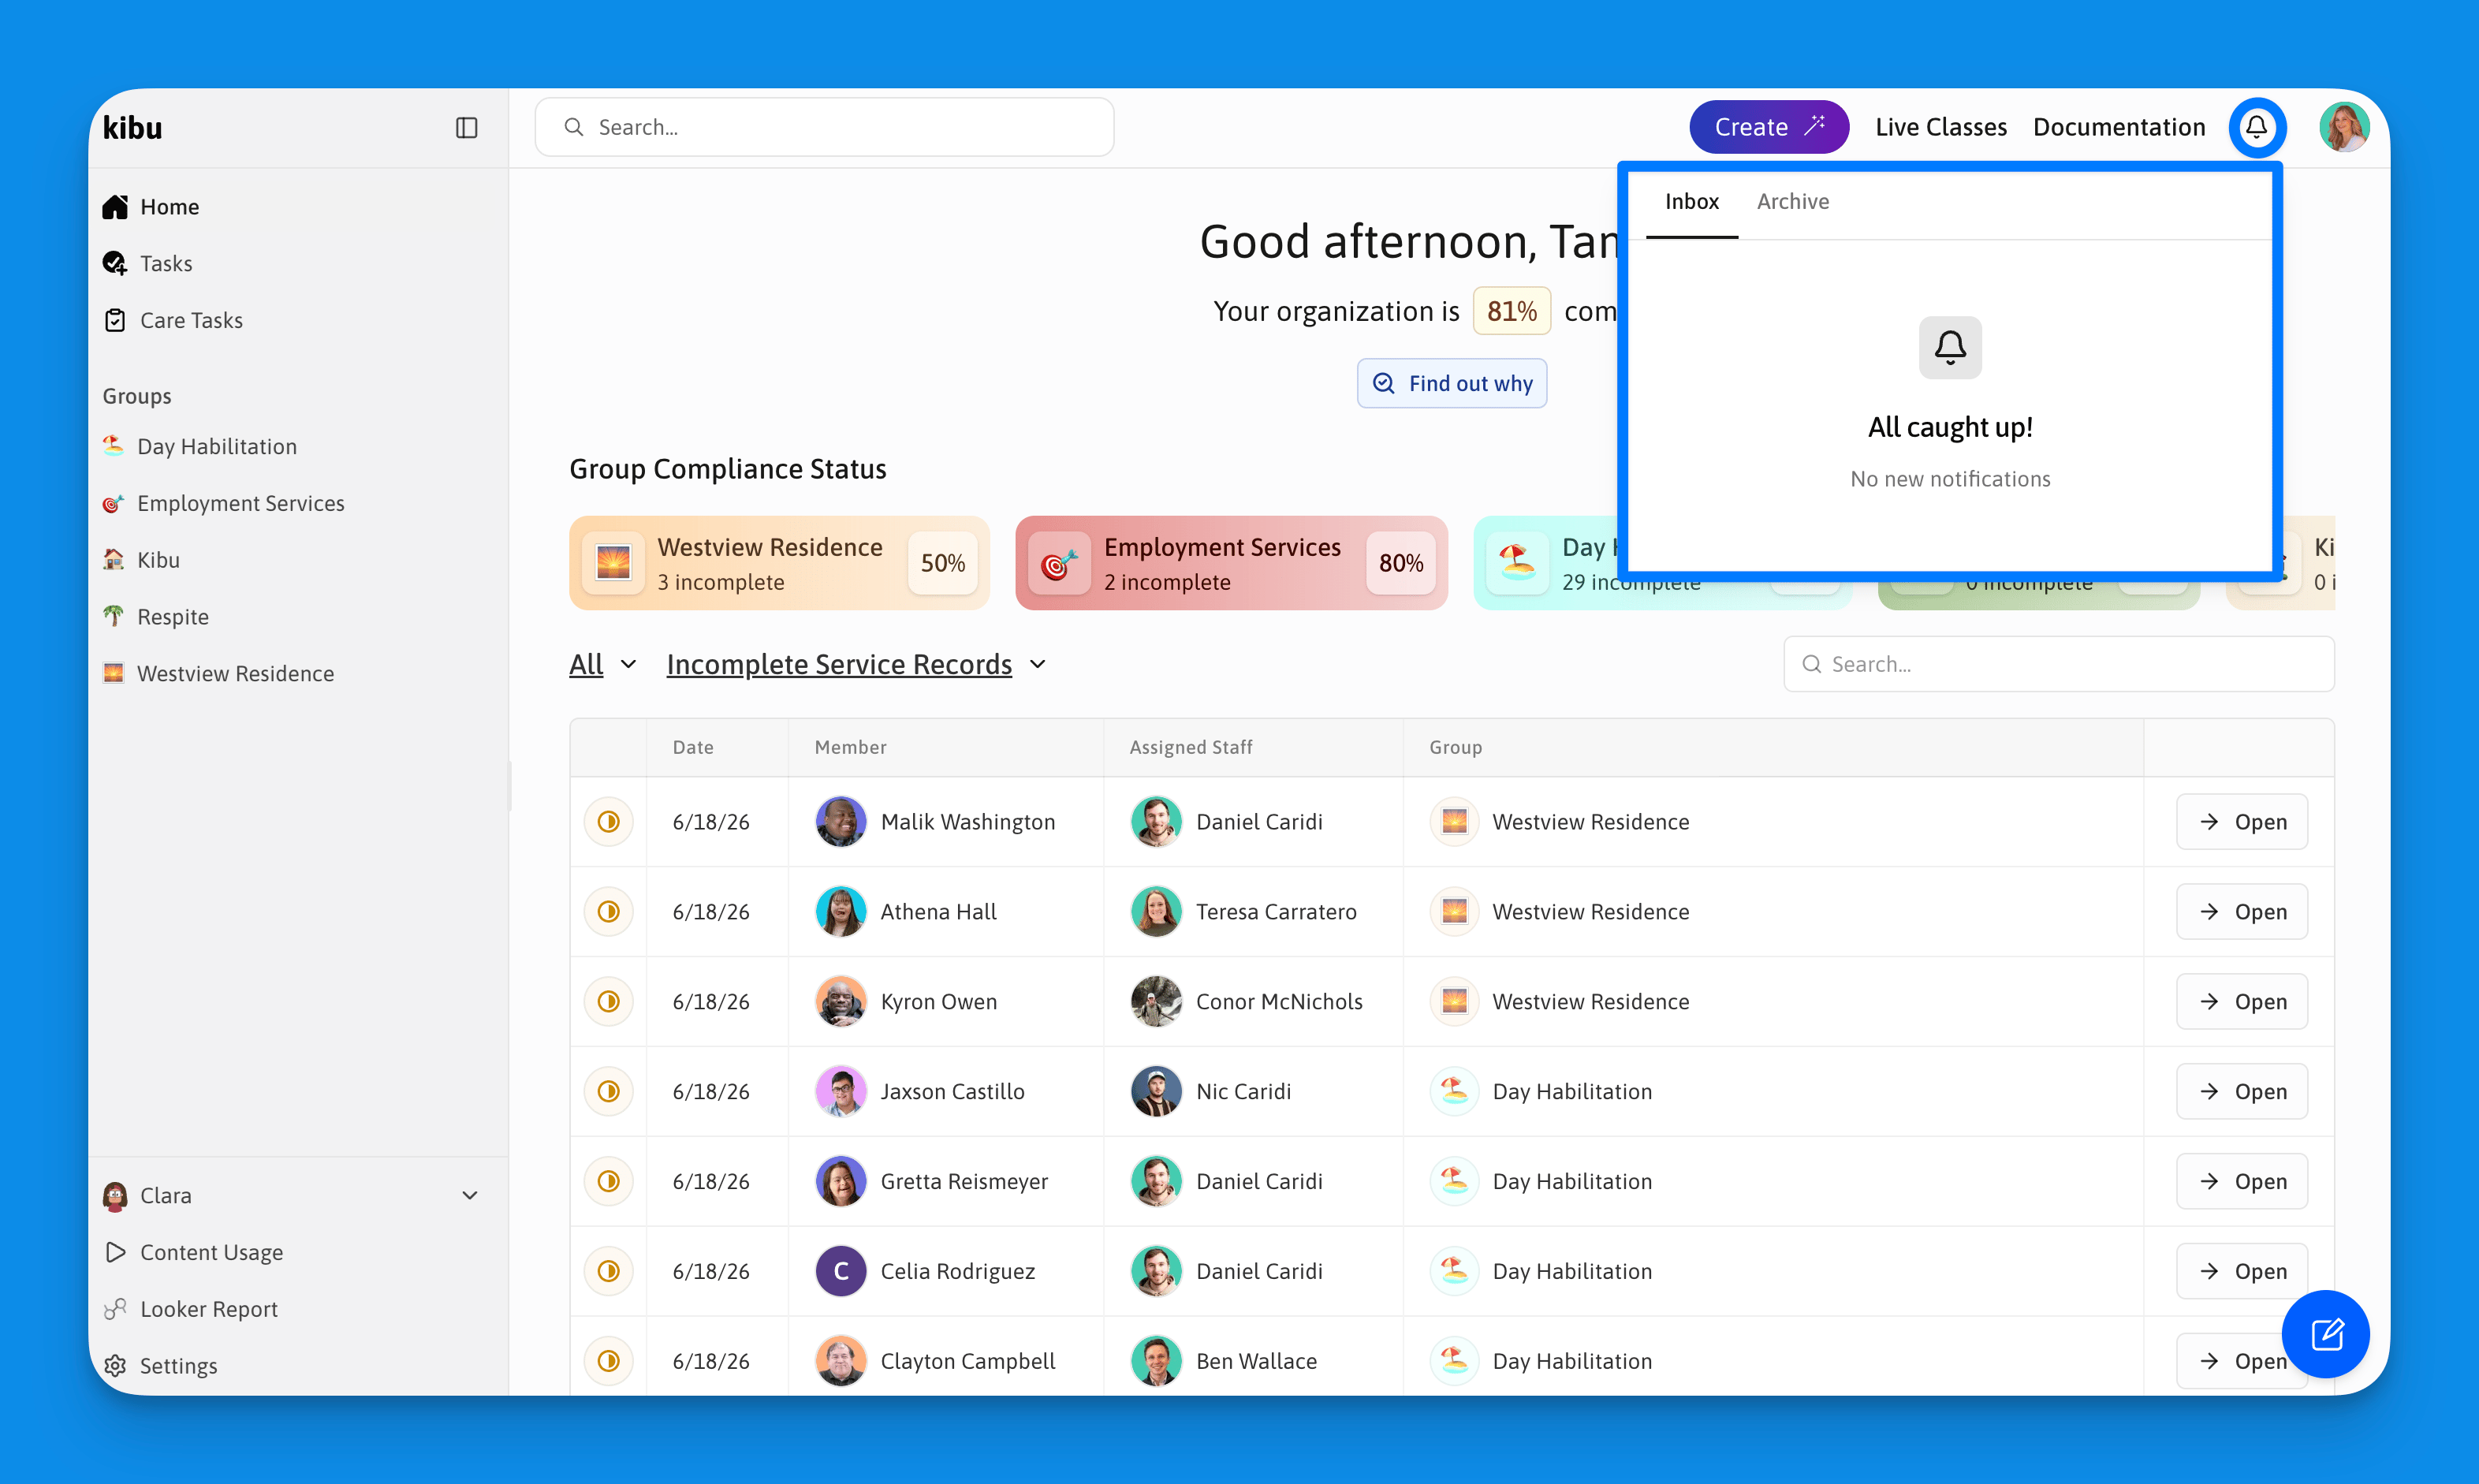2479x1484 pixels.
Task: Click the Respite palm tree icon
Action: (114, 616)
